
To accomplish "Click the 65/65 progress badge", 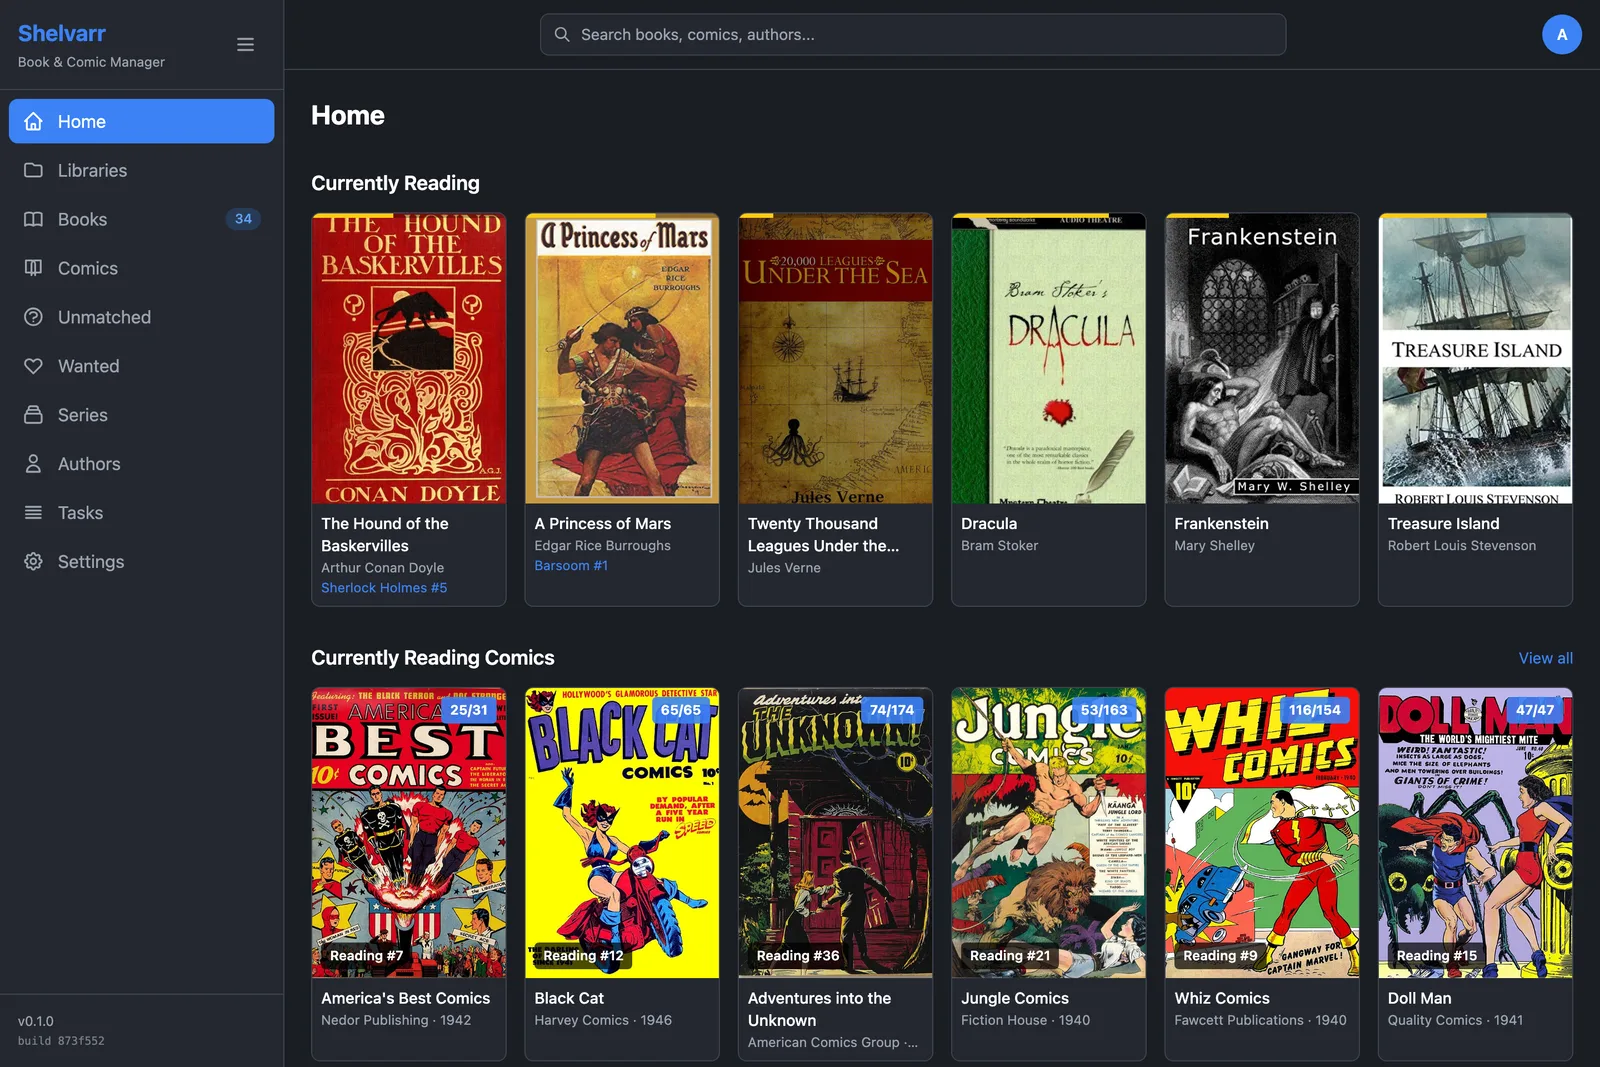I will point(681,710).
